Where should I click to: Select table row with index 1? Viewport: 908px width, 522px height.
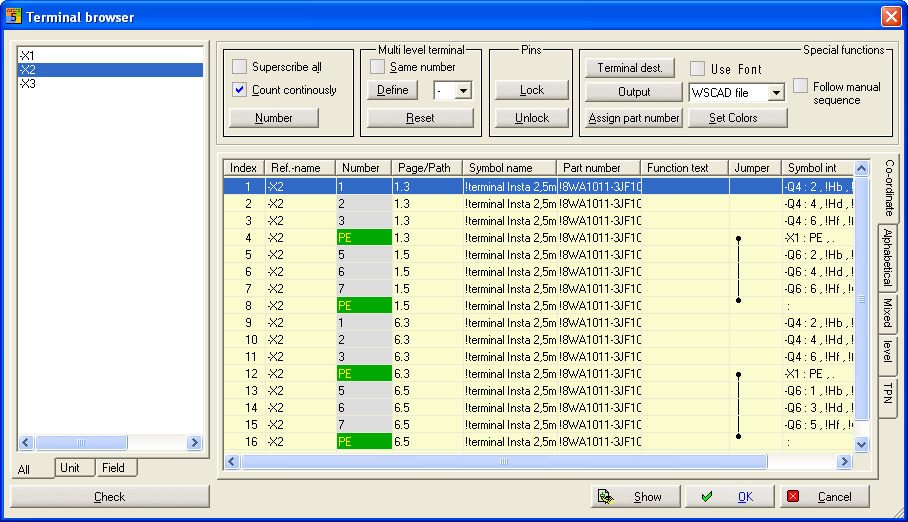click(x=539, y=187)
